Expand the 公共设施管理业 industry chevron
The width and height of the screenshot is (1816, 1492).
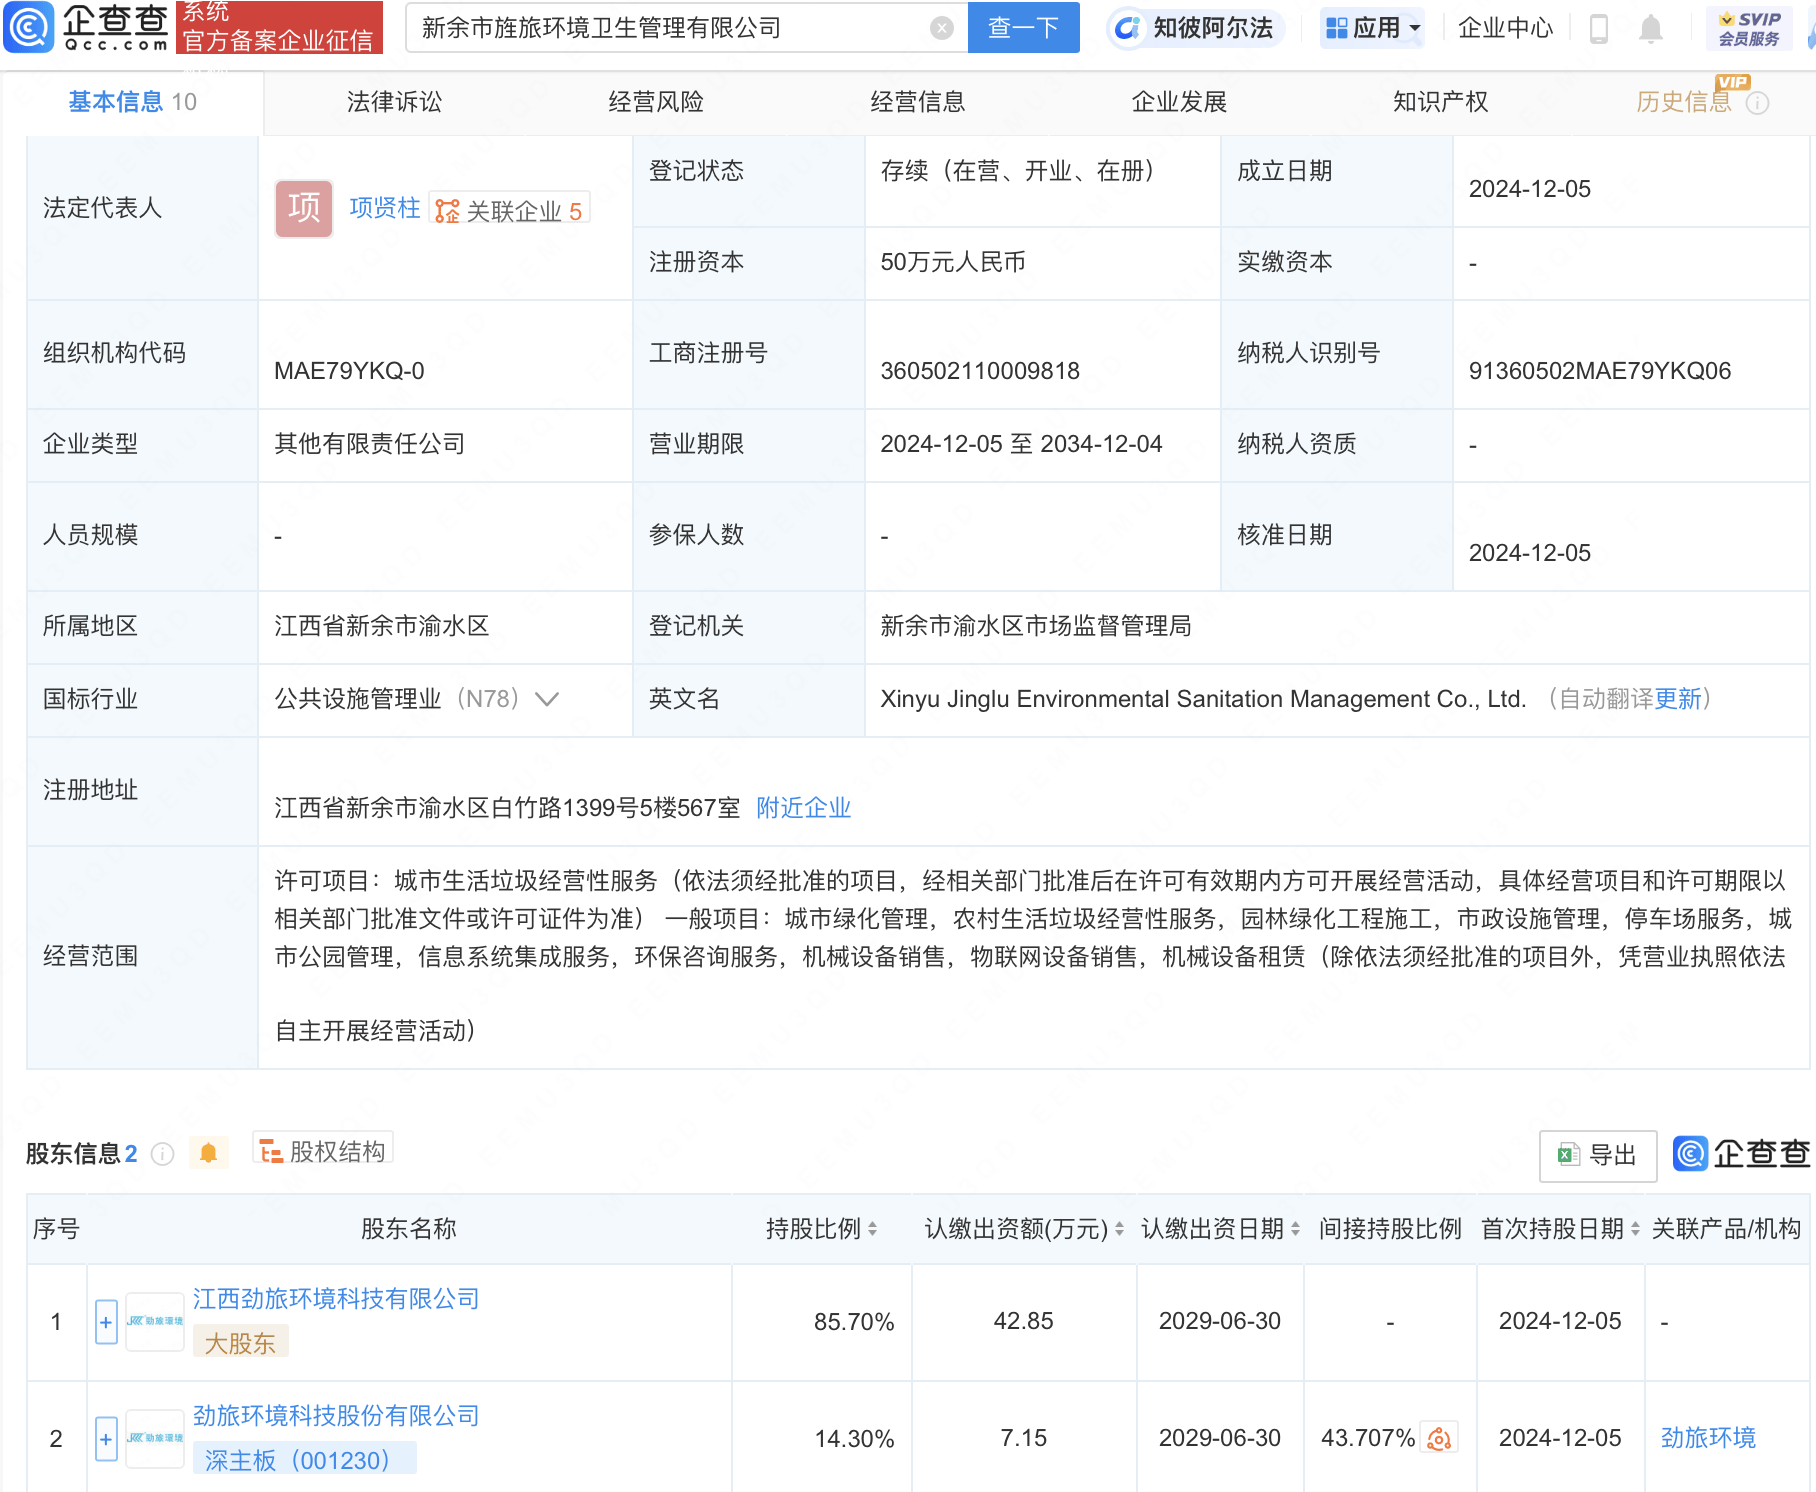click(x=547, y=699)
